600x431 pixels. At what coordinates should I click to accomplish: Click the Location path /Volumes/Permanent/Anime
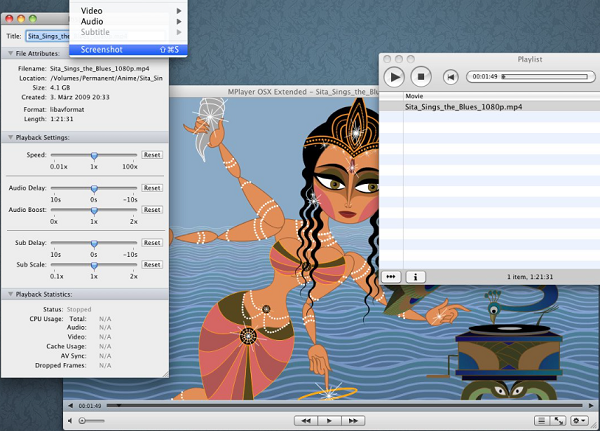tap(106, 78)
